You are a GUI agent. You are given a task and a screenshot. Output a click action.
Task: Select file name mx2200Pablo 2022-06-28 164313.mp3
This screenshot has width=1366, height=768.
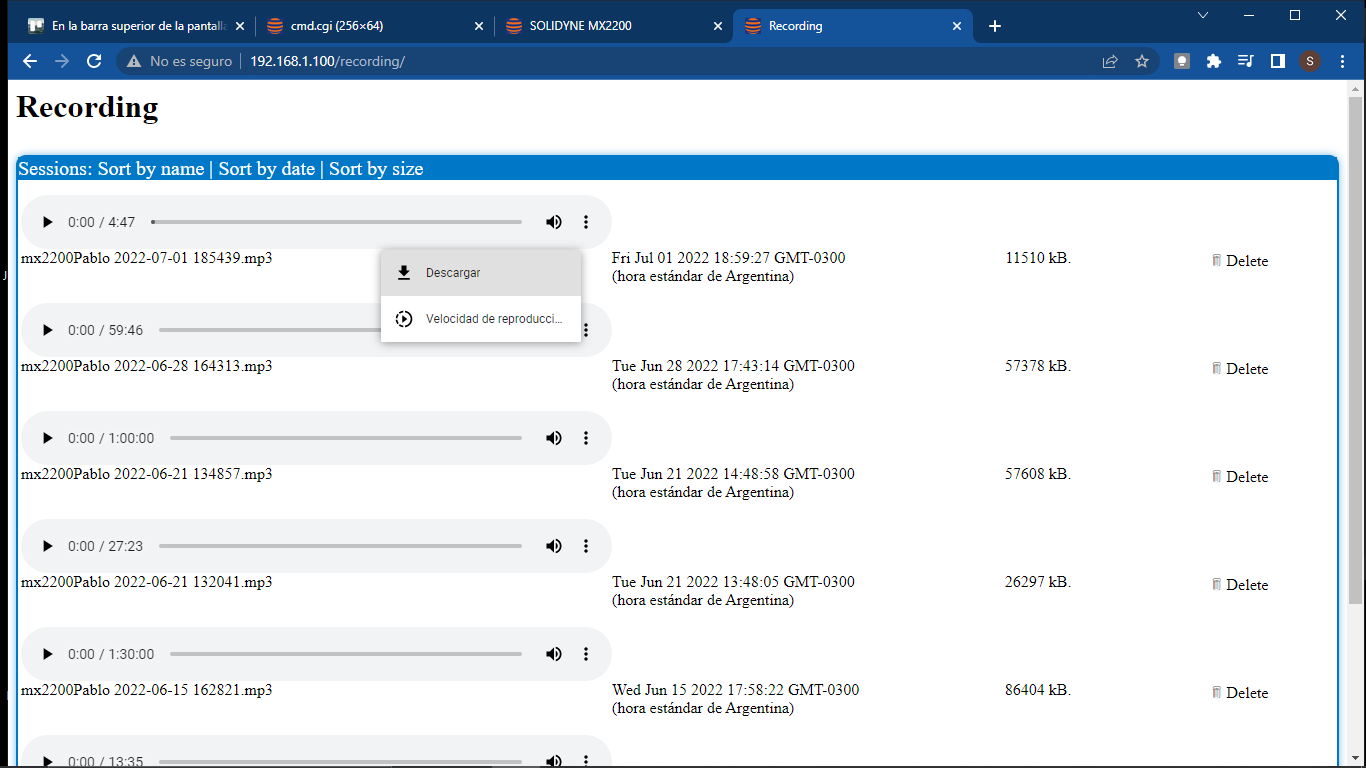[147, 366]
